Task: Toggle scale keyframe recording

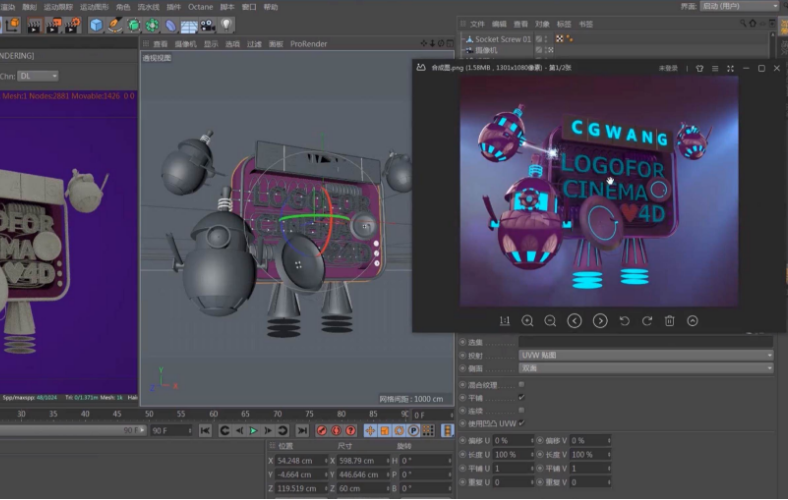Action: 384,431
